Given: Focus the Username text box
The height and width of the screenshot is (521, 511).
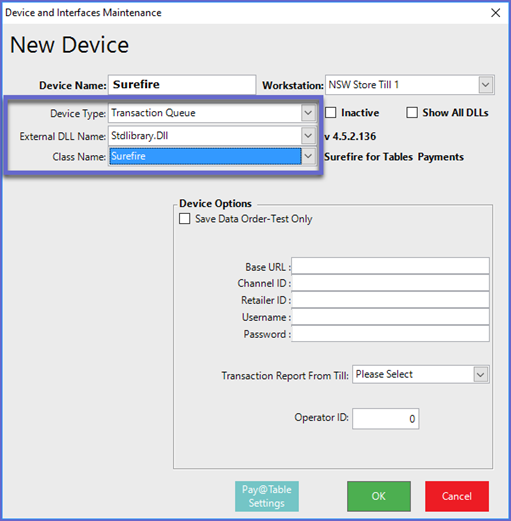Looking at the screenshot, I should tap(390, 317).
